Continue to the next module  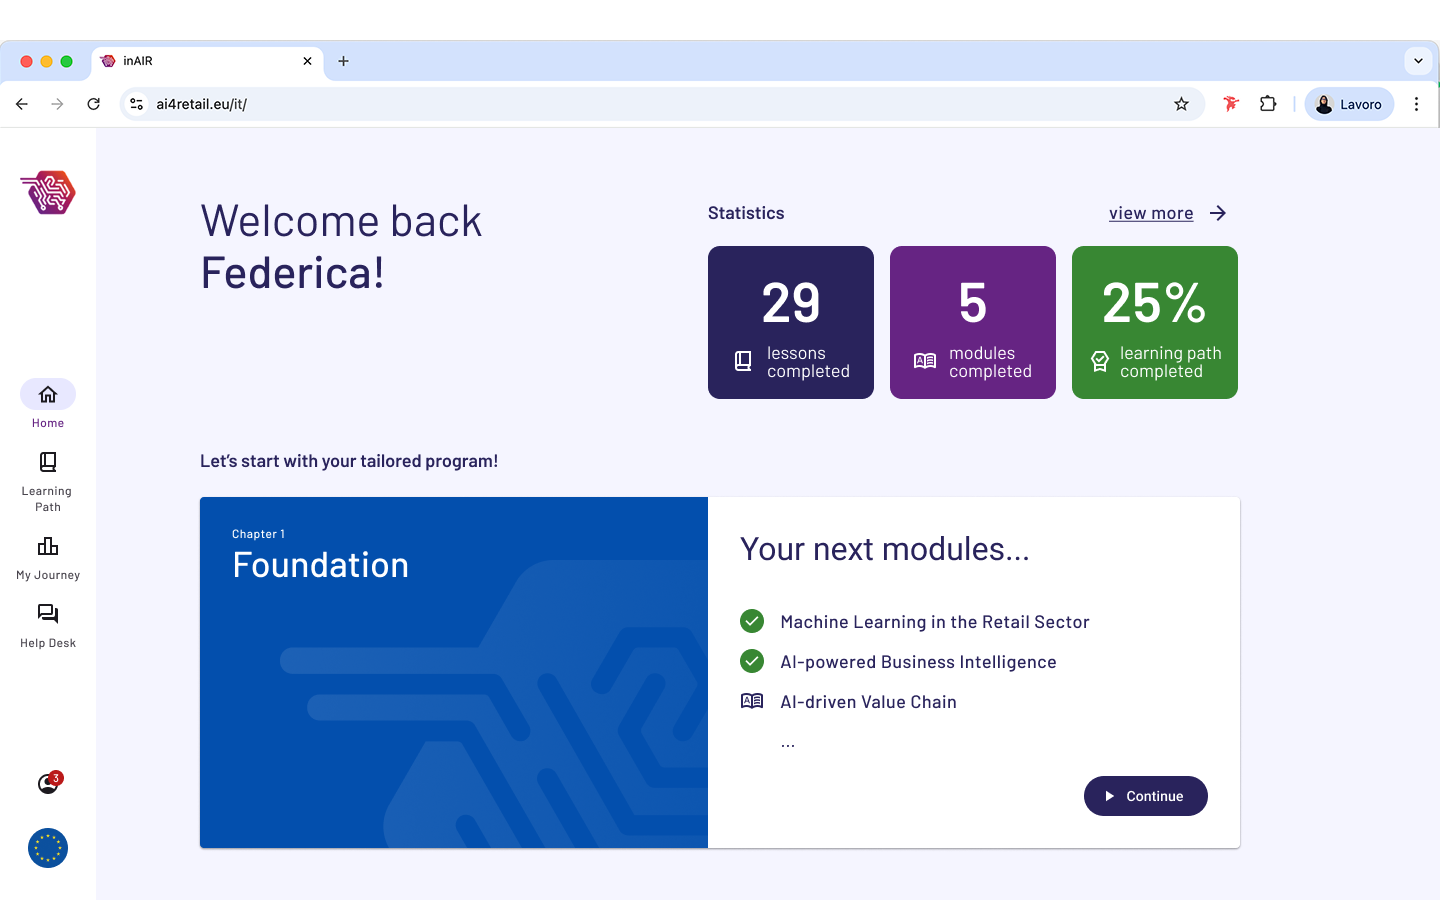(x=1146, y=796)
